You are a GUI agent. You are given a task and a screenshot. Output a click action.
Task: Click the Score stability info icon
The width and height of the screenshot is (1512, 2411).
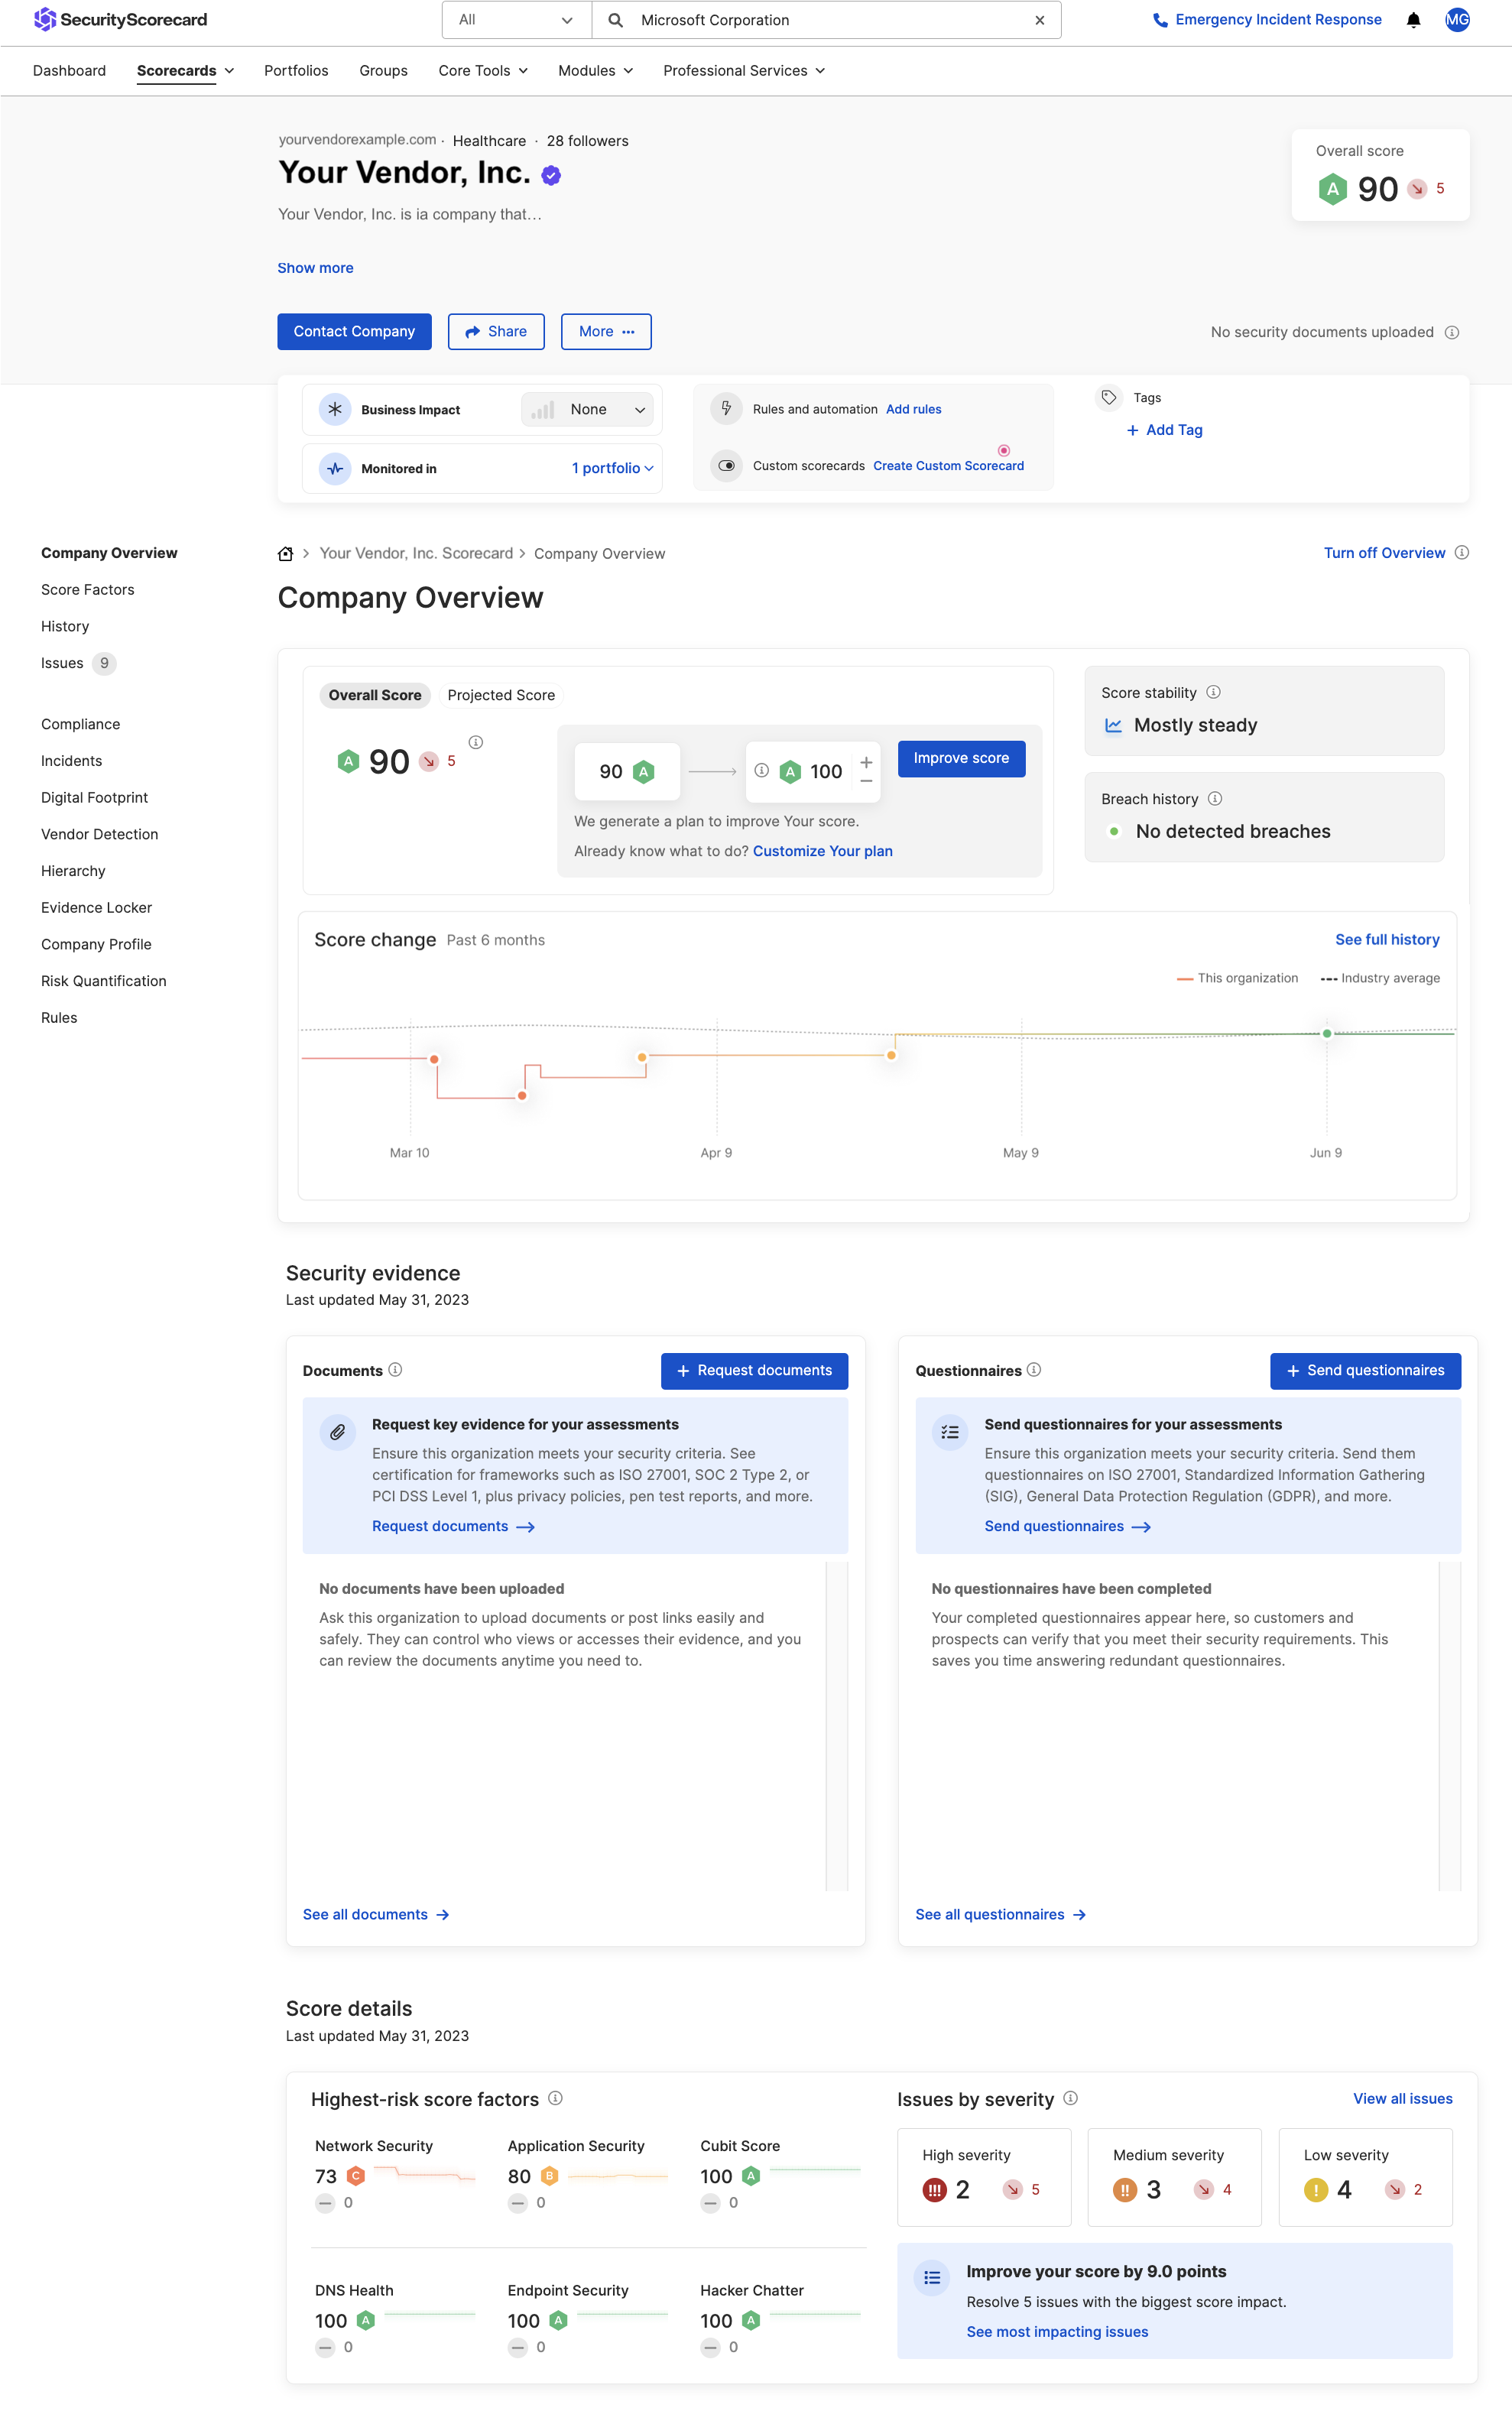click(x=1213, y=692)
